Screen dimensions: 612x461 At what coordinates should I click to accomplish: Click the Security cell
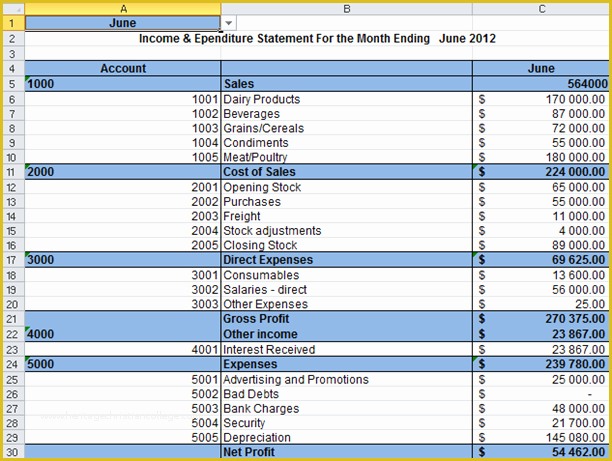[x=347, y=423]
